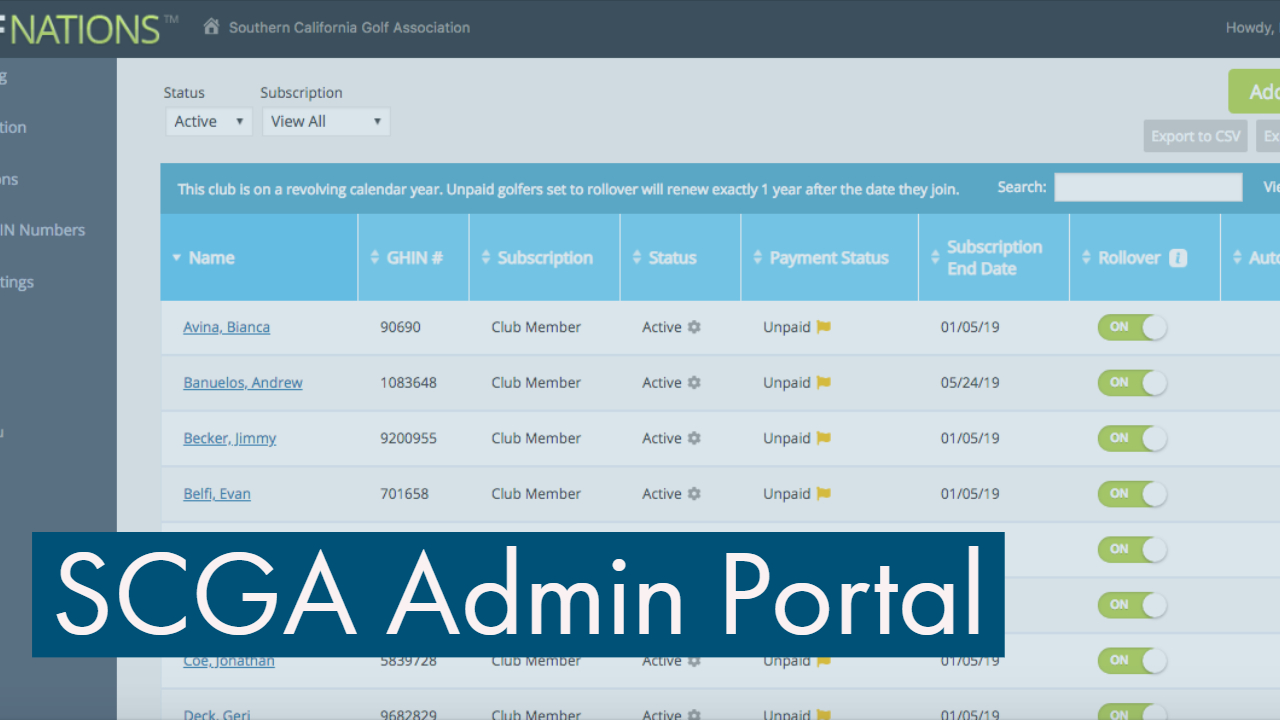Screen dimensions: 1280x720
Task: Click the home icon beside Southern California Golf Association
Action: point(211,27)
